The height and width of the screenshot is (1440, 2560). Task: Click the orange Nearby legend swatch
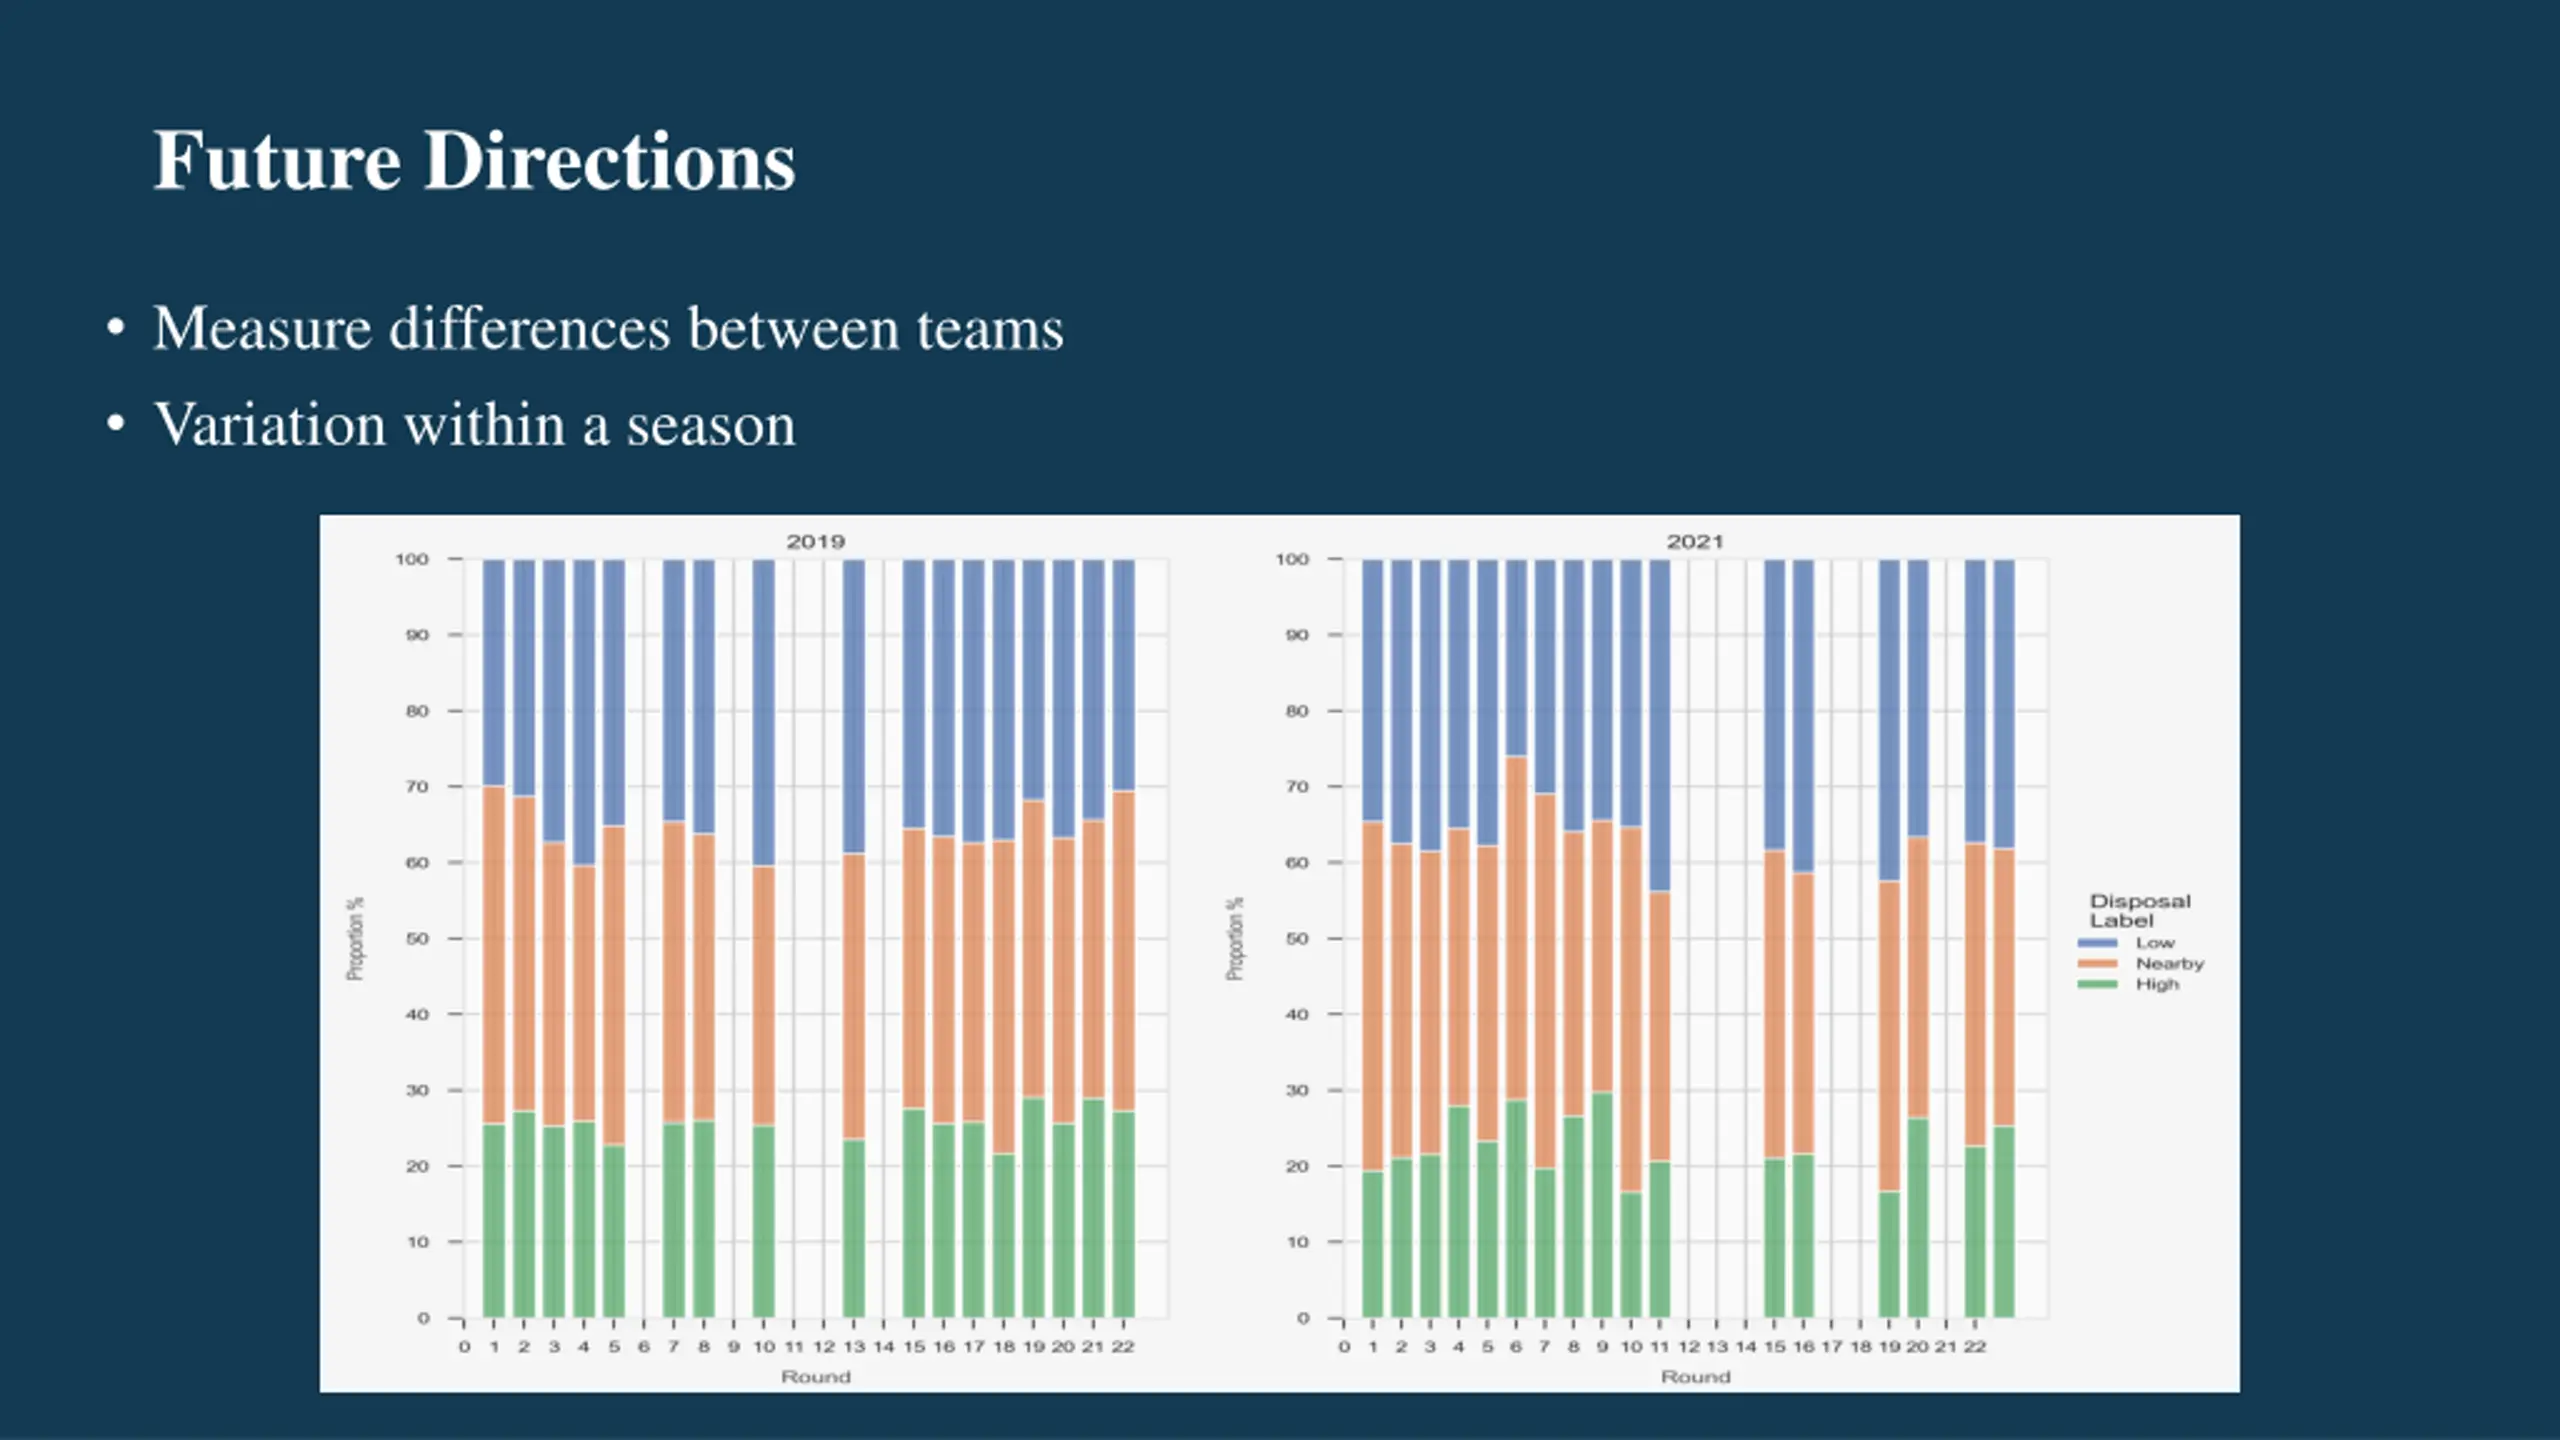[2097, 964]
